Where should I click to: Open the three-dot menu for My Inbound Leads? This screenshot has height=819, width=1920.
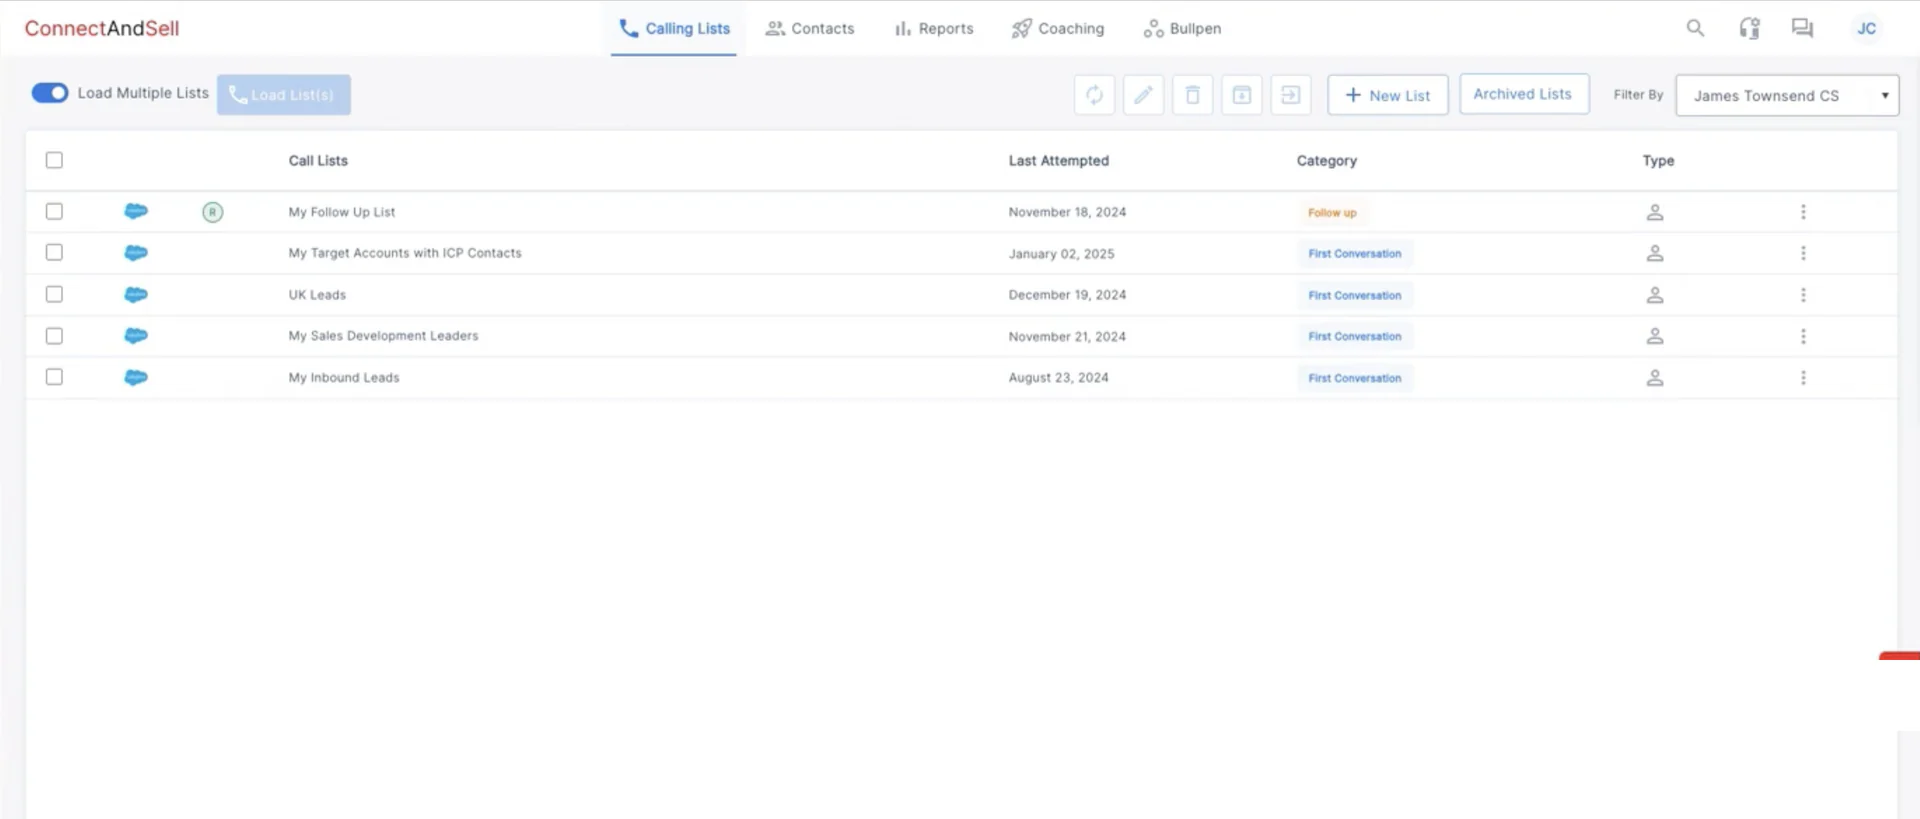[x=1803, y=378]
